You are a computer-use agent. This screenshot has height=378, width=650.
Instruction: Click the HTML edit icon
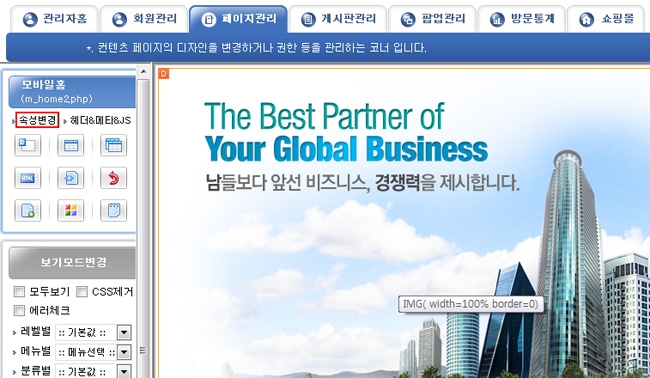point(28,178)
